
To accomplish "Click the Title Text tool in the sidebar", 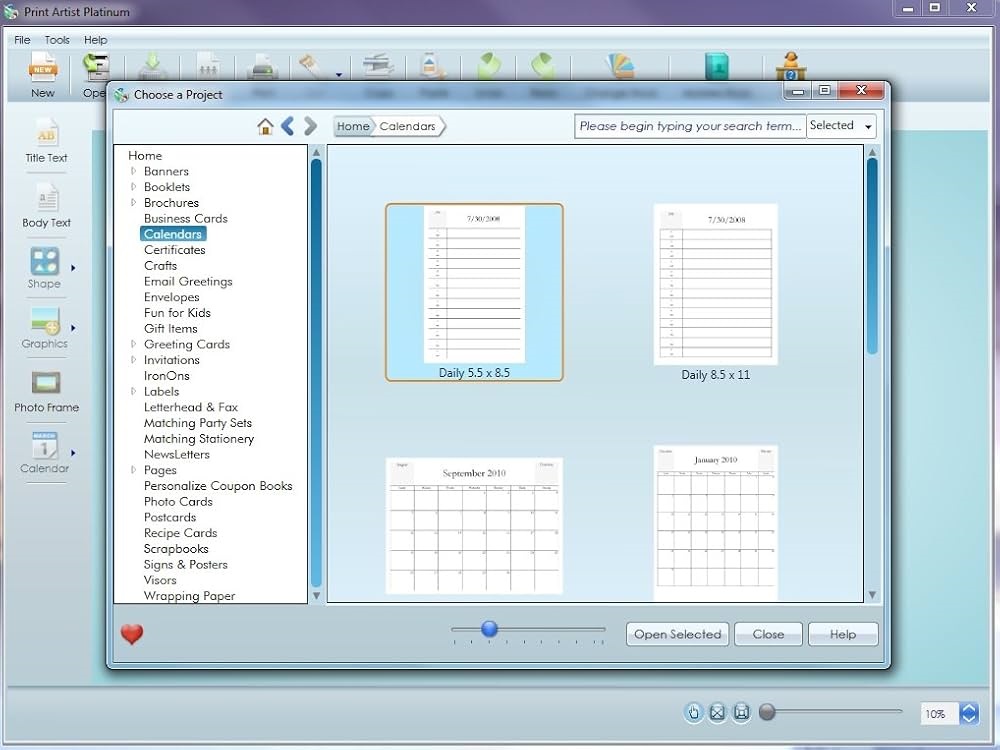I will point(46,141).
